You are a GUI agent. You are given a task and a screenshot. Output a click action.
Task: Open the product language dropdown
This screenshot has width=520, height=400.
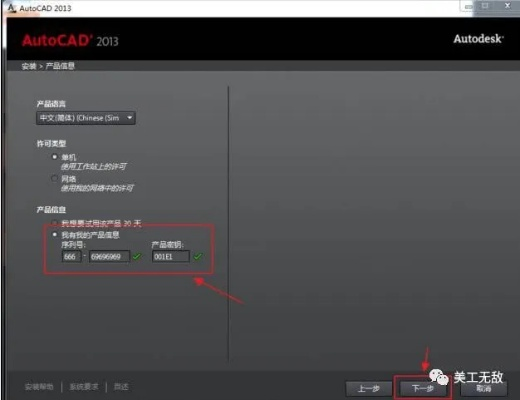[x=86, y=118]
